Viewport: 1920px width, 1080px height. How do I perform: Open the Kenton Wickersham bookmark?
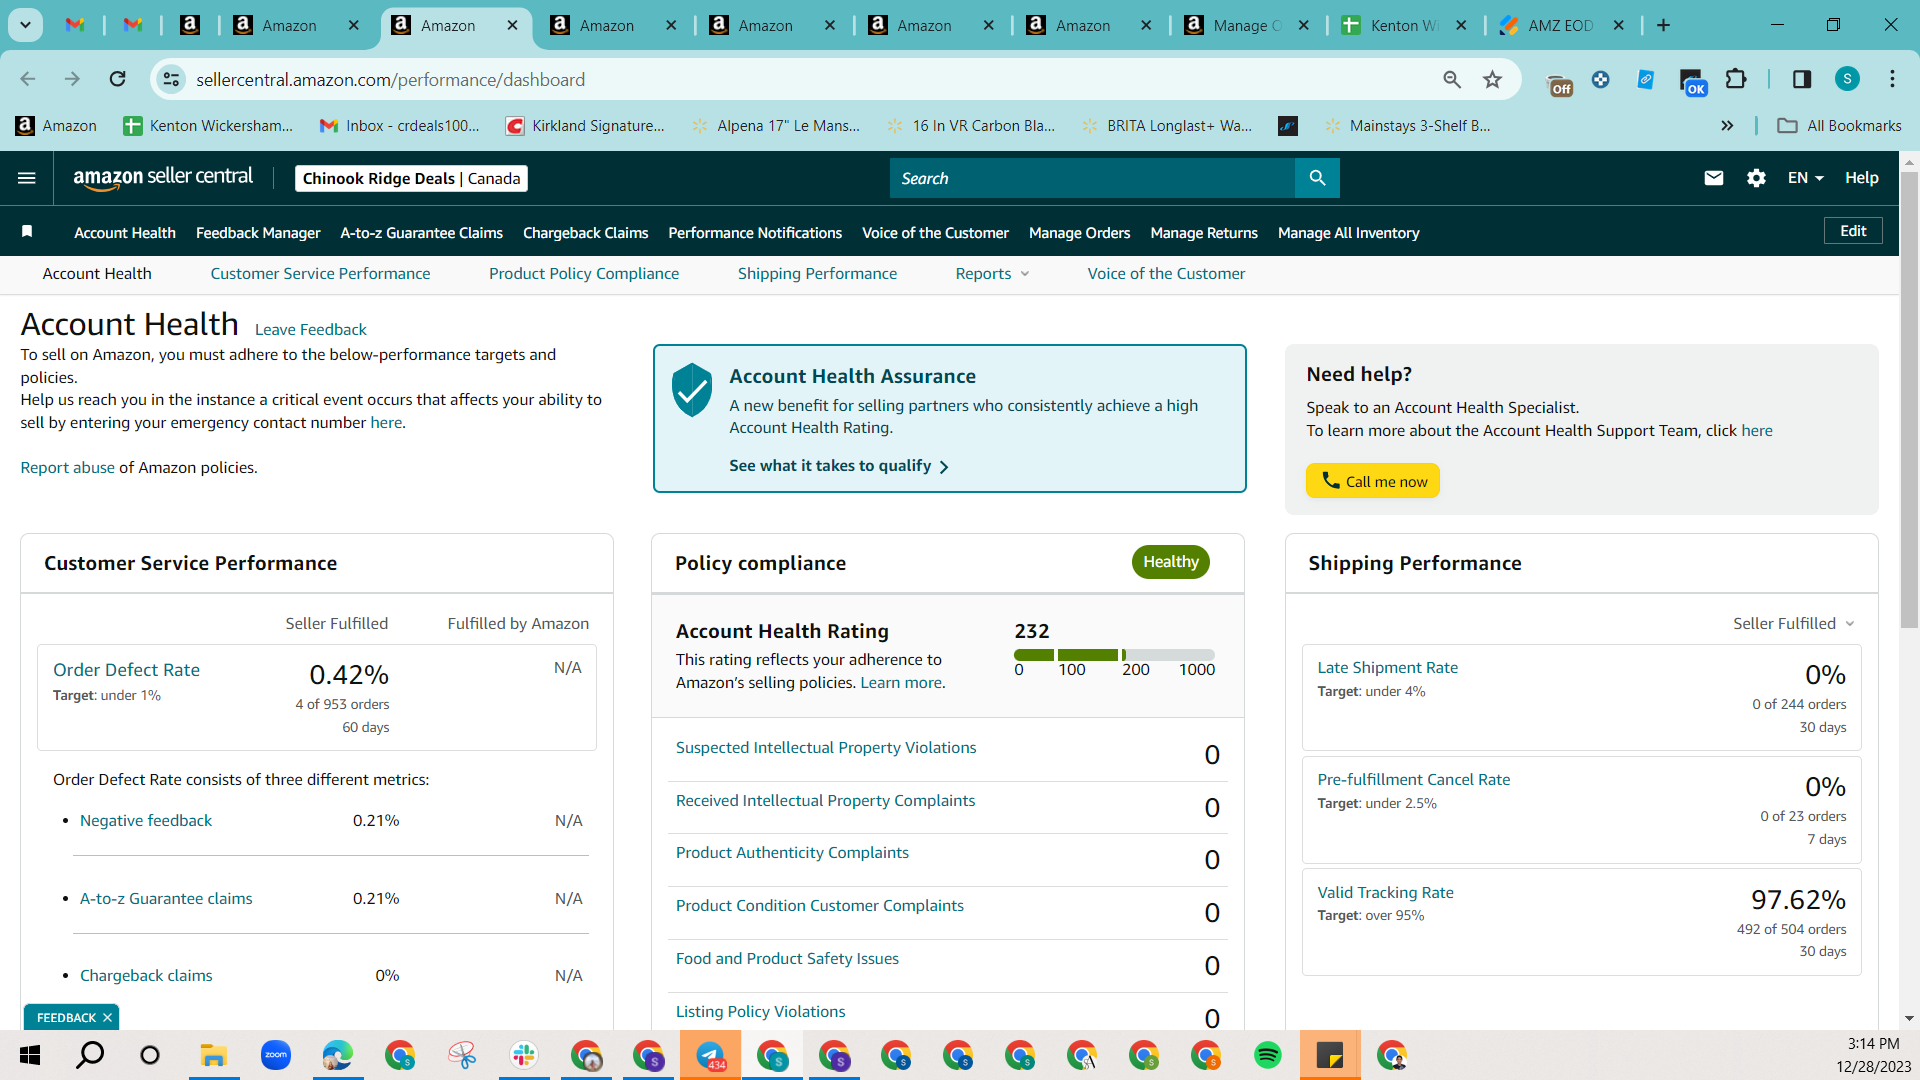click(208, 126)
